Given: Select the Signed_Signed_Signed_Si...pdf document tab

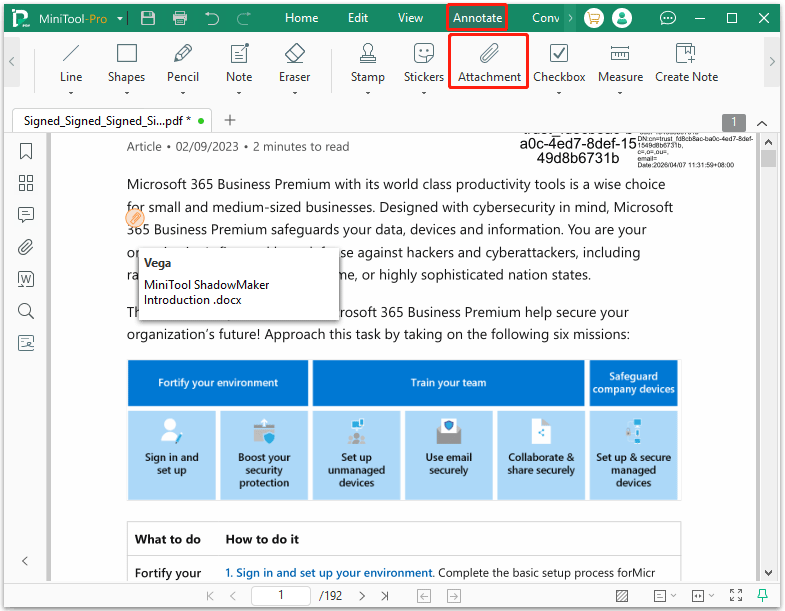Looking at the screenshot, I should point(112,121).
